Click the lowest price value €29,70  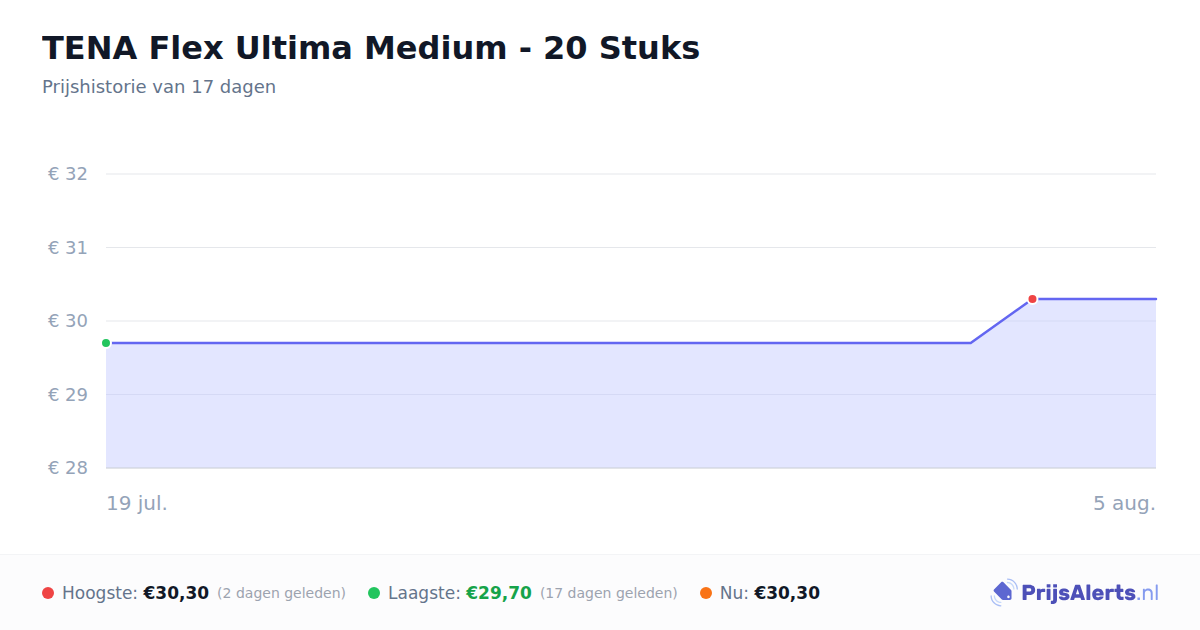pos(499,593)
